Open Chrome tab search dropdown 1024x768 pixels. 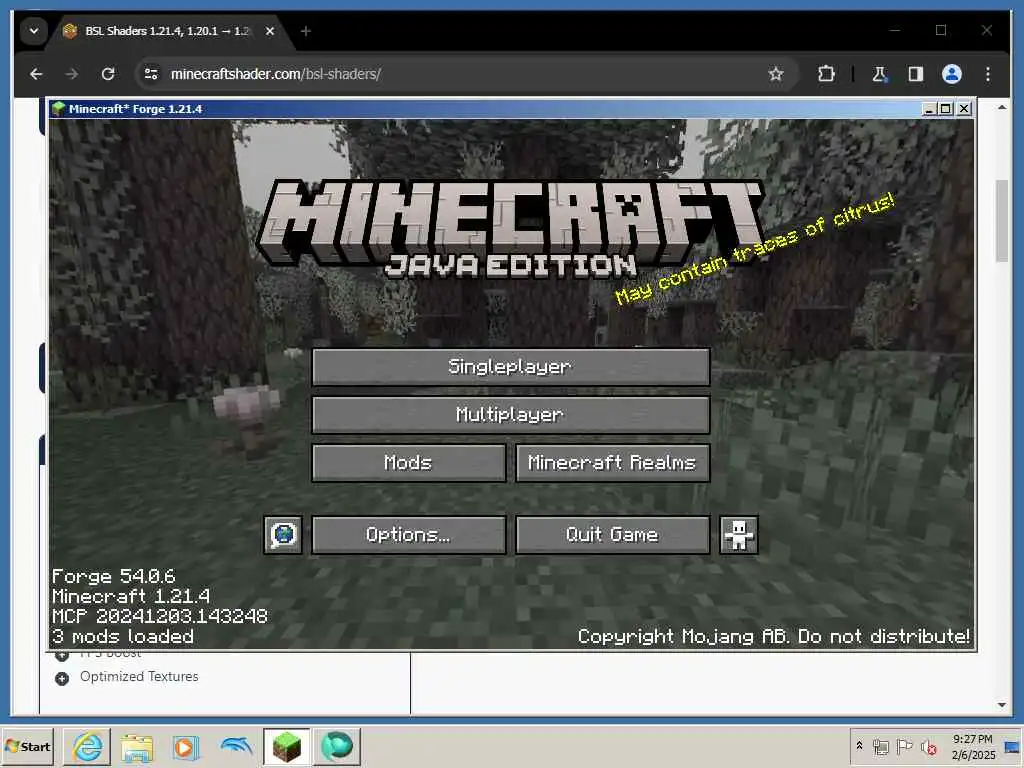(34, 31)
